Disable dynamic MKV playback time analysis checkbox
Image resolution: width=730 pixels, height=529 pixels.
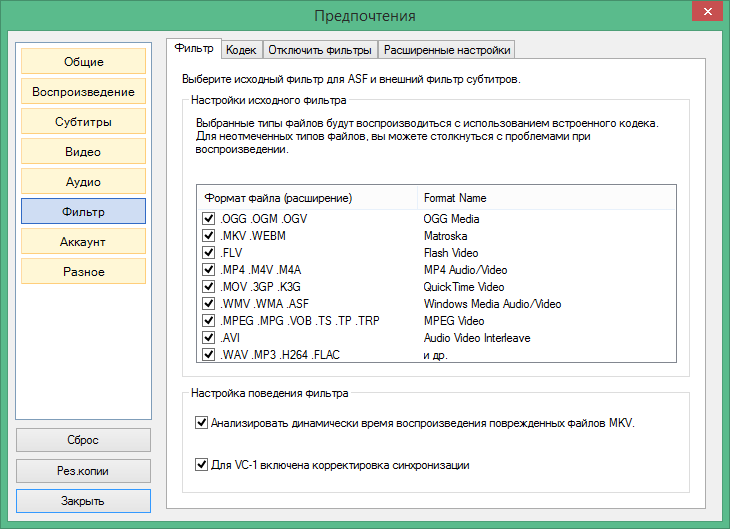click(x=201, y=423)
